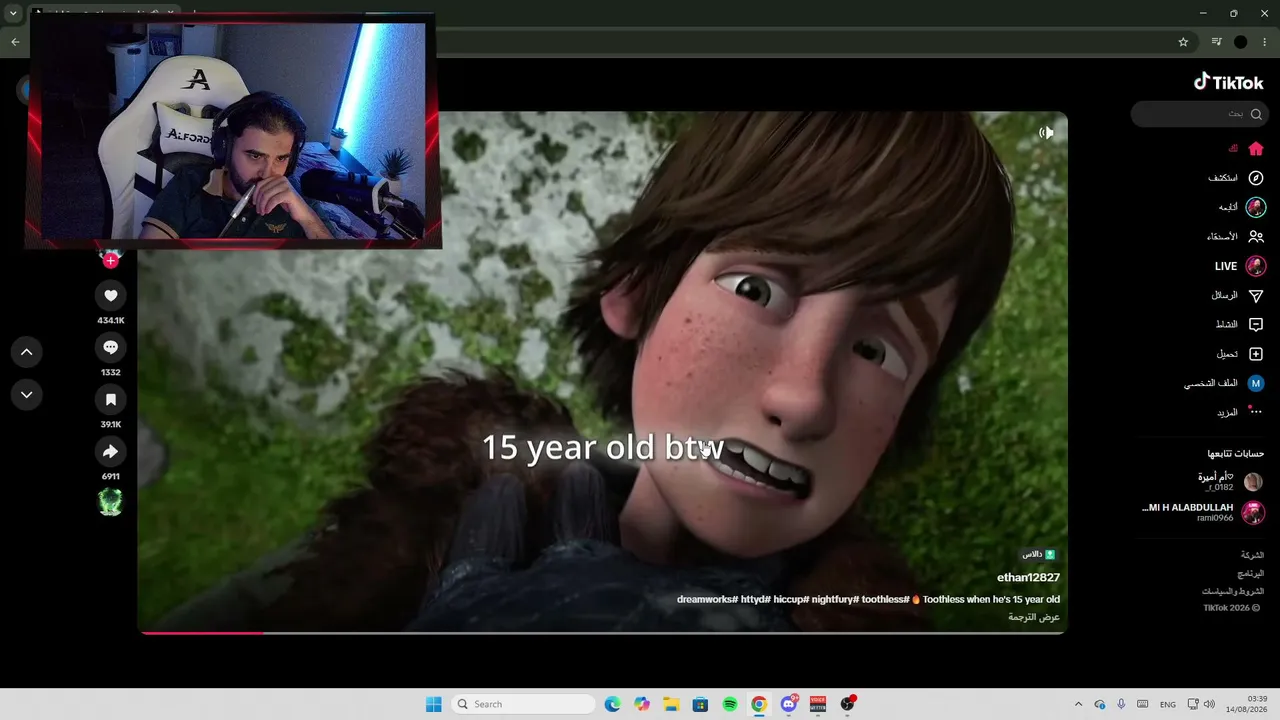Viewport: 1280px width, 720px height.
Task: Seek along the video progress bar
Action: click(603, 632)
